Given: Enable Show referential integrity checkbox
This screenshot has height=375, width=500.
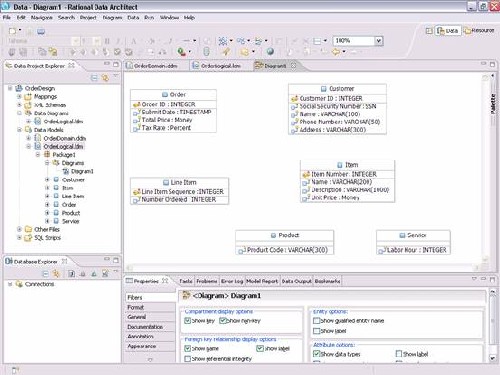Looking at the screenshot, I should pos(187,359).
